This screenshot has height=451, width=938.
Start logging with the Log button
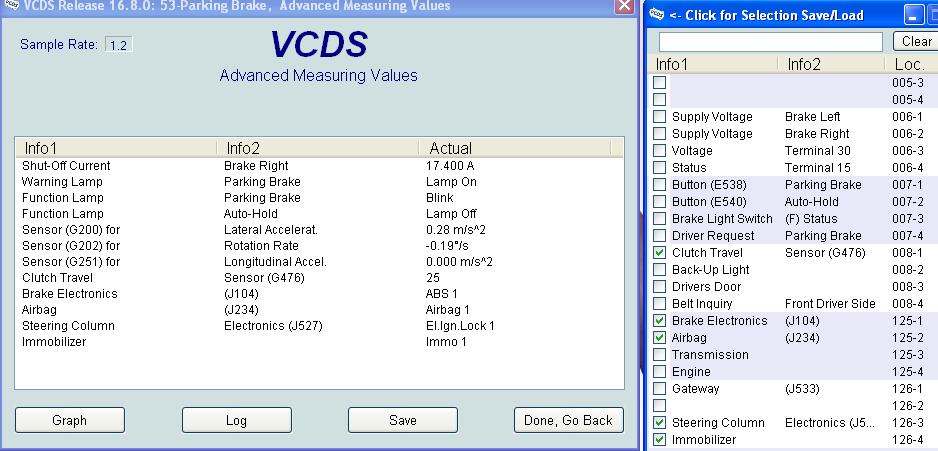coord(236,420)
